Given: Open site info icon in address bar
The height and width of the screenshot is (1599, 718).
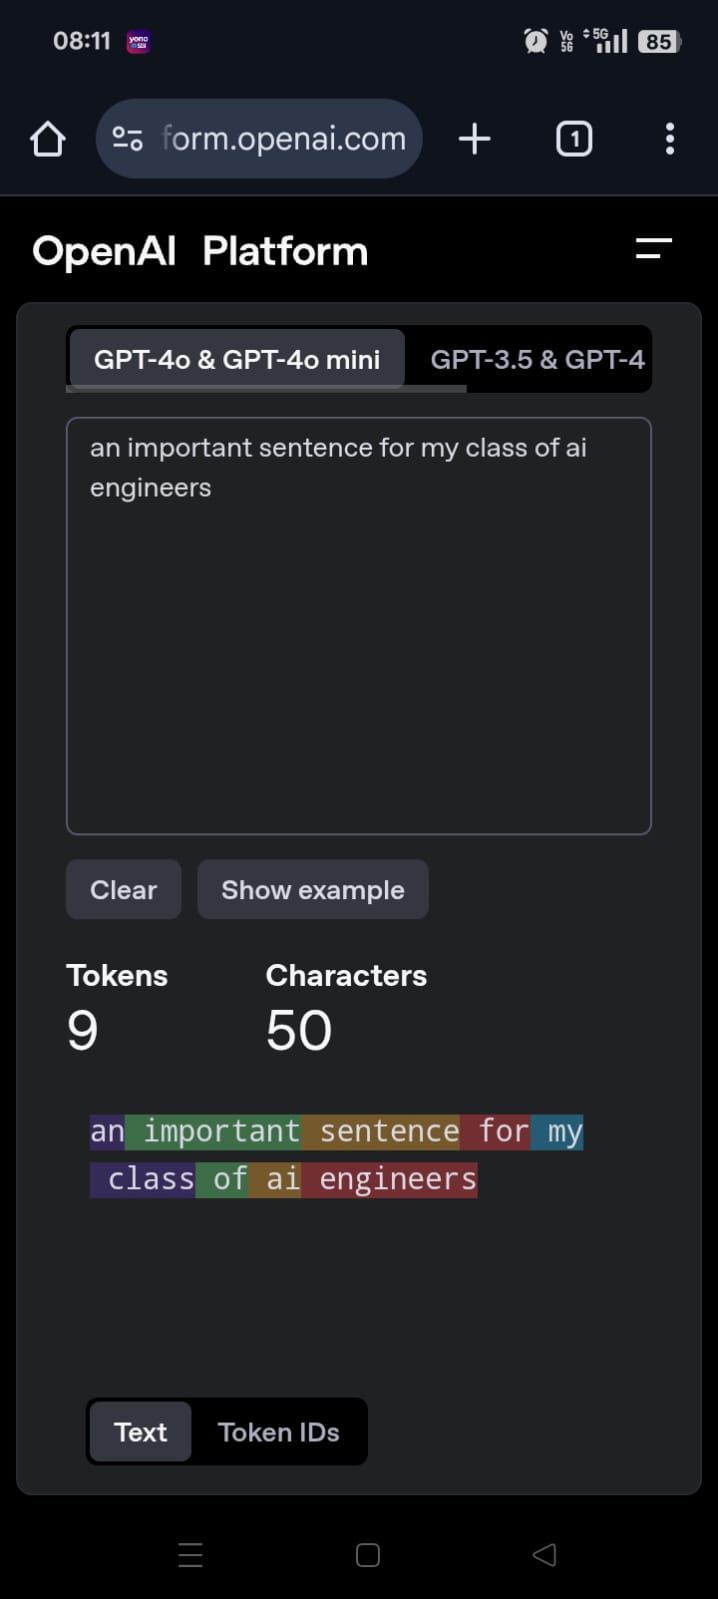Looking at the screenshot, I should pyautogui.click(x=127, y=139).
